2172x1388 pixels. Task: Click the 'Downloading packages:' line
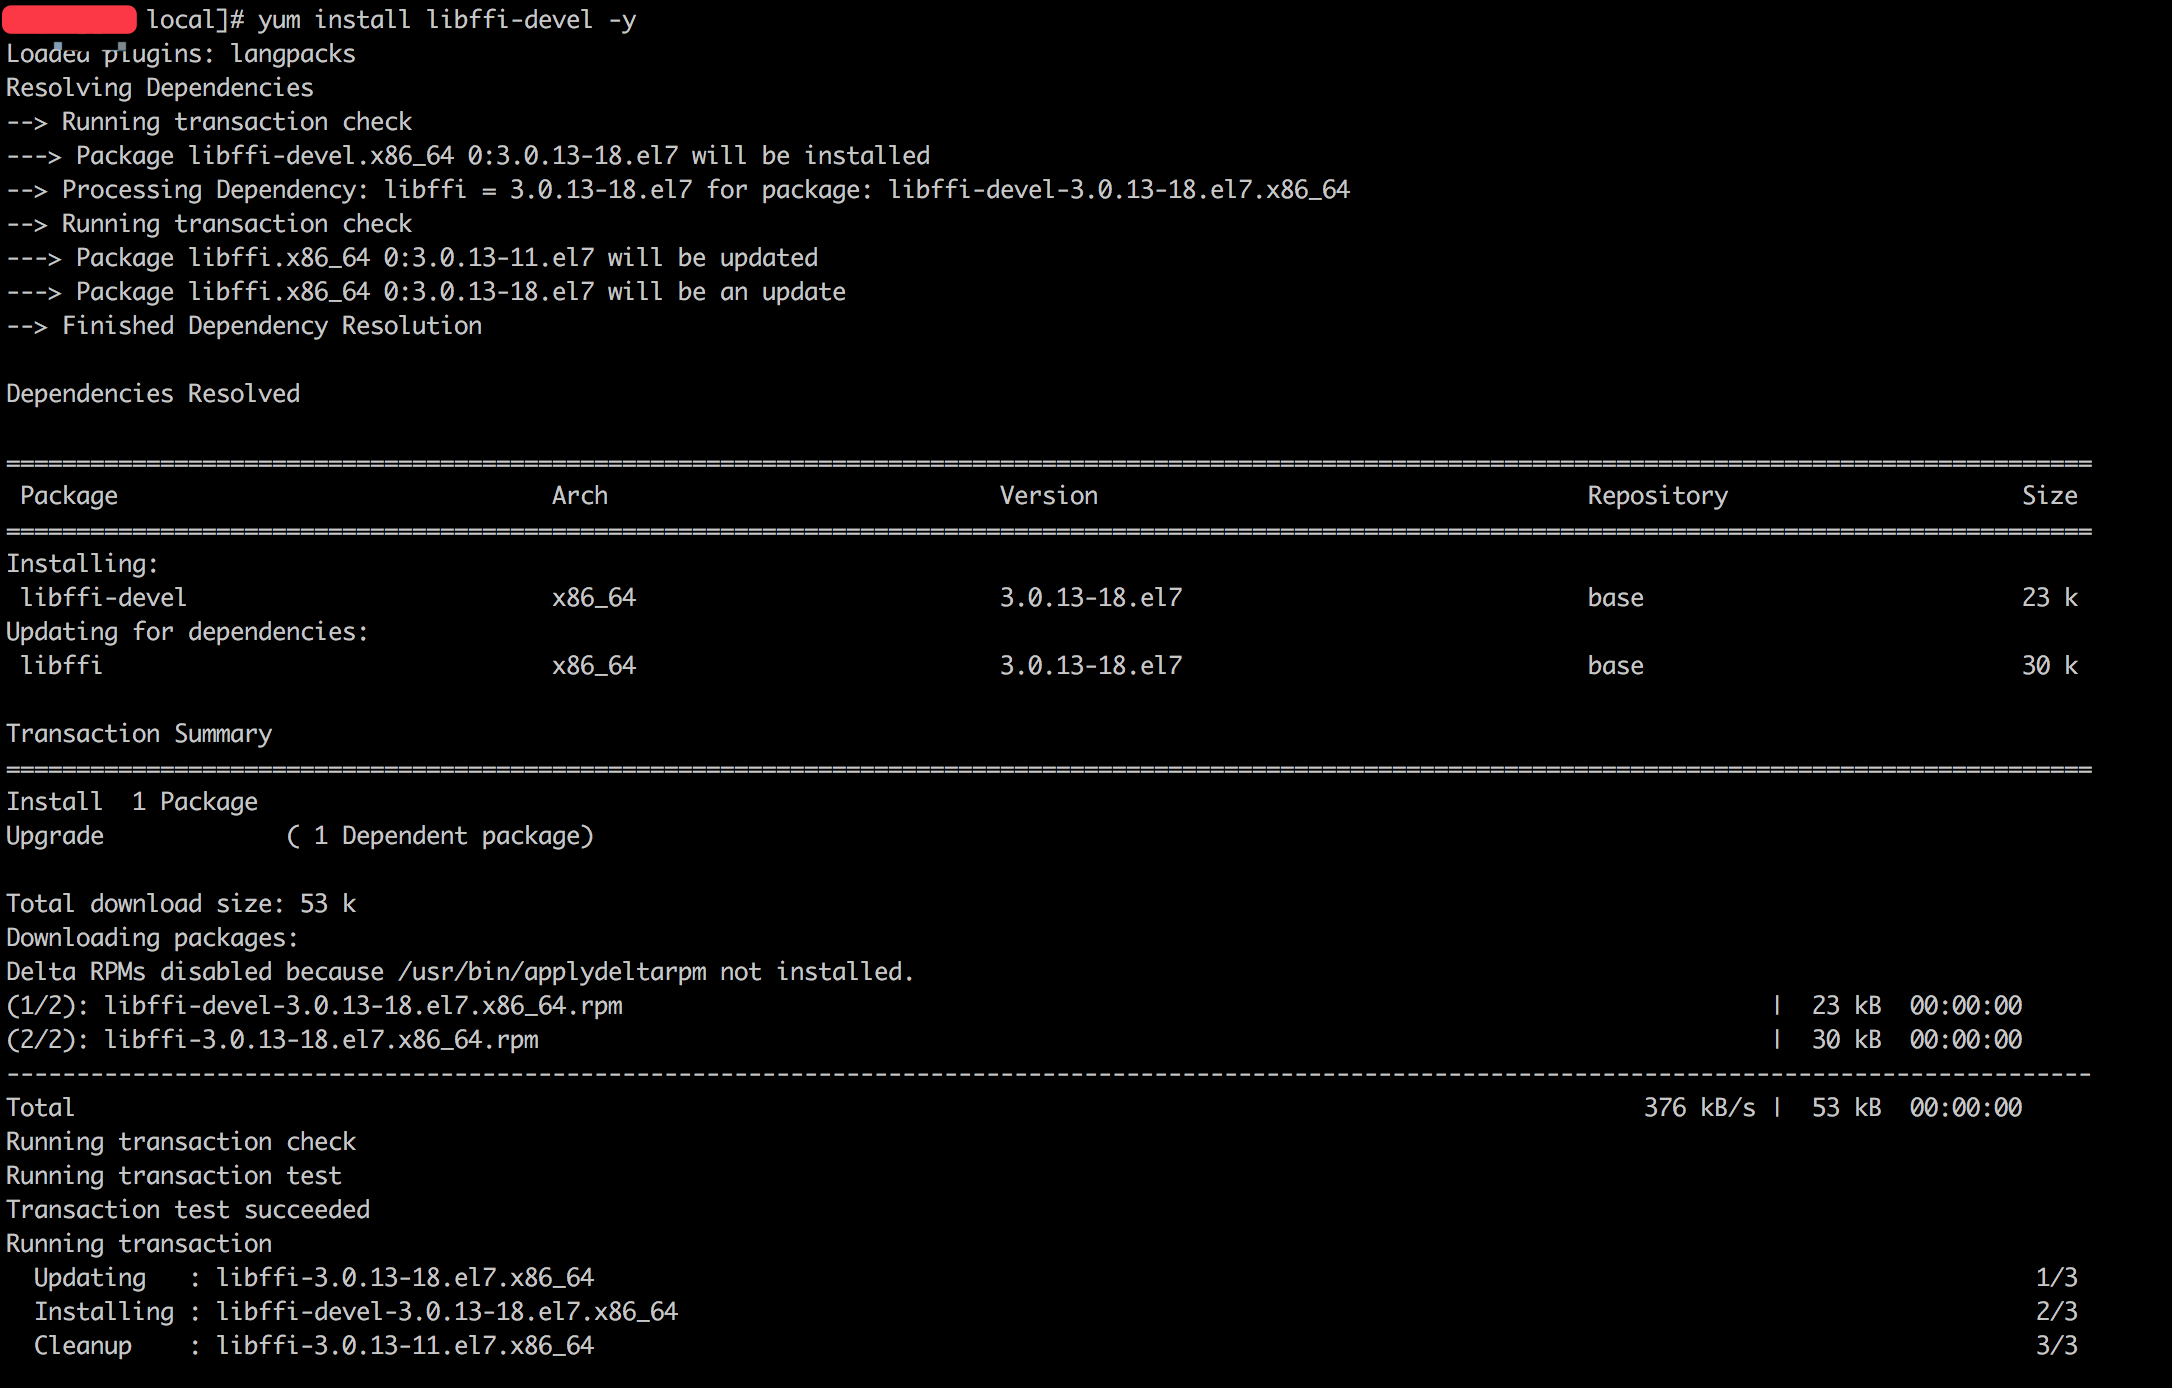[153, 938]
